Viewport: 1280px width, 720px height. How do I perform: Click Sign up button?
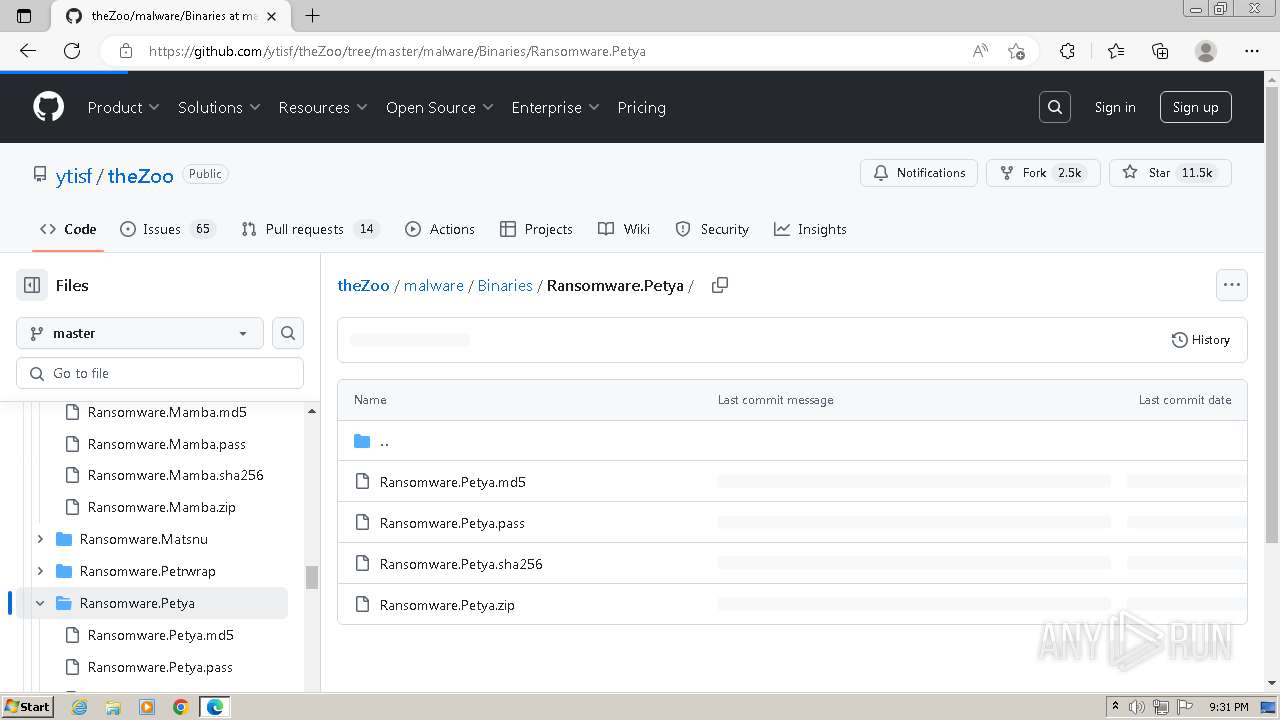coord(1196,107)
